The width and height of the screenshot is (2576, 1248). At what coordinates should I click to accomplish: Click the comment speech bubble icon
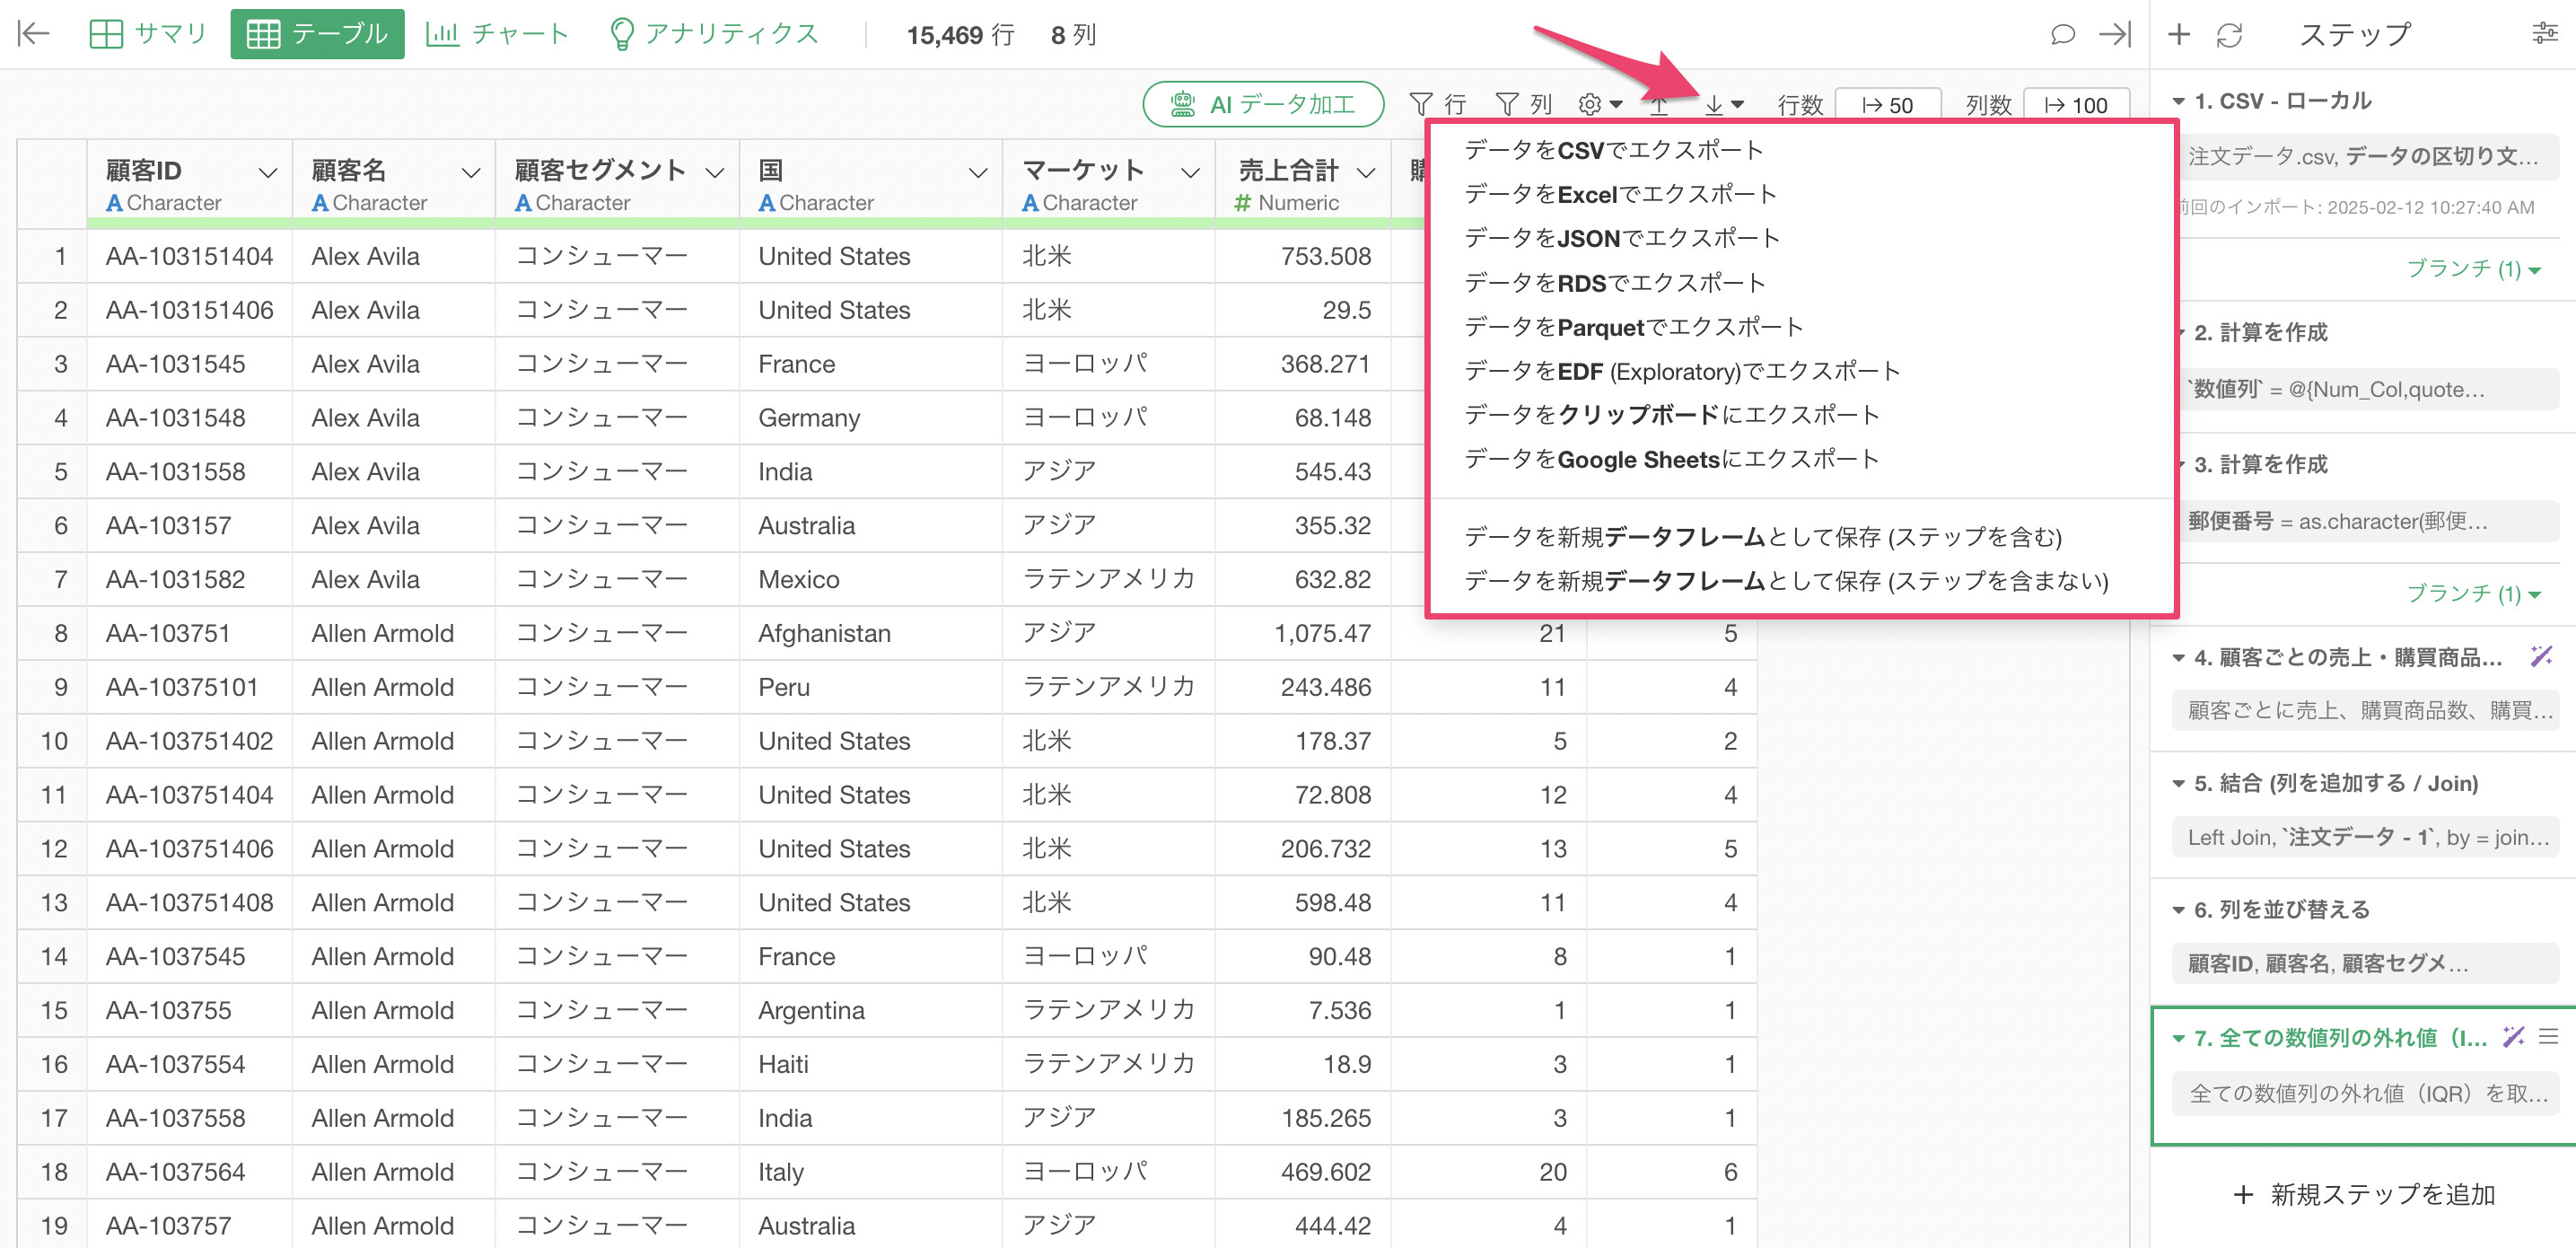2061,34
